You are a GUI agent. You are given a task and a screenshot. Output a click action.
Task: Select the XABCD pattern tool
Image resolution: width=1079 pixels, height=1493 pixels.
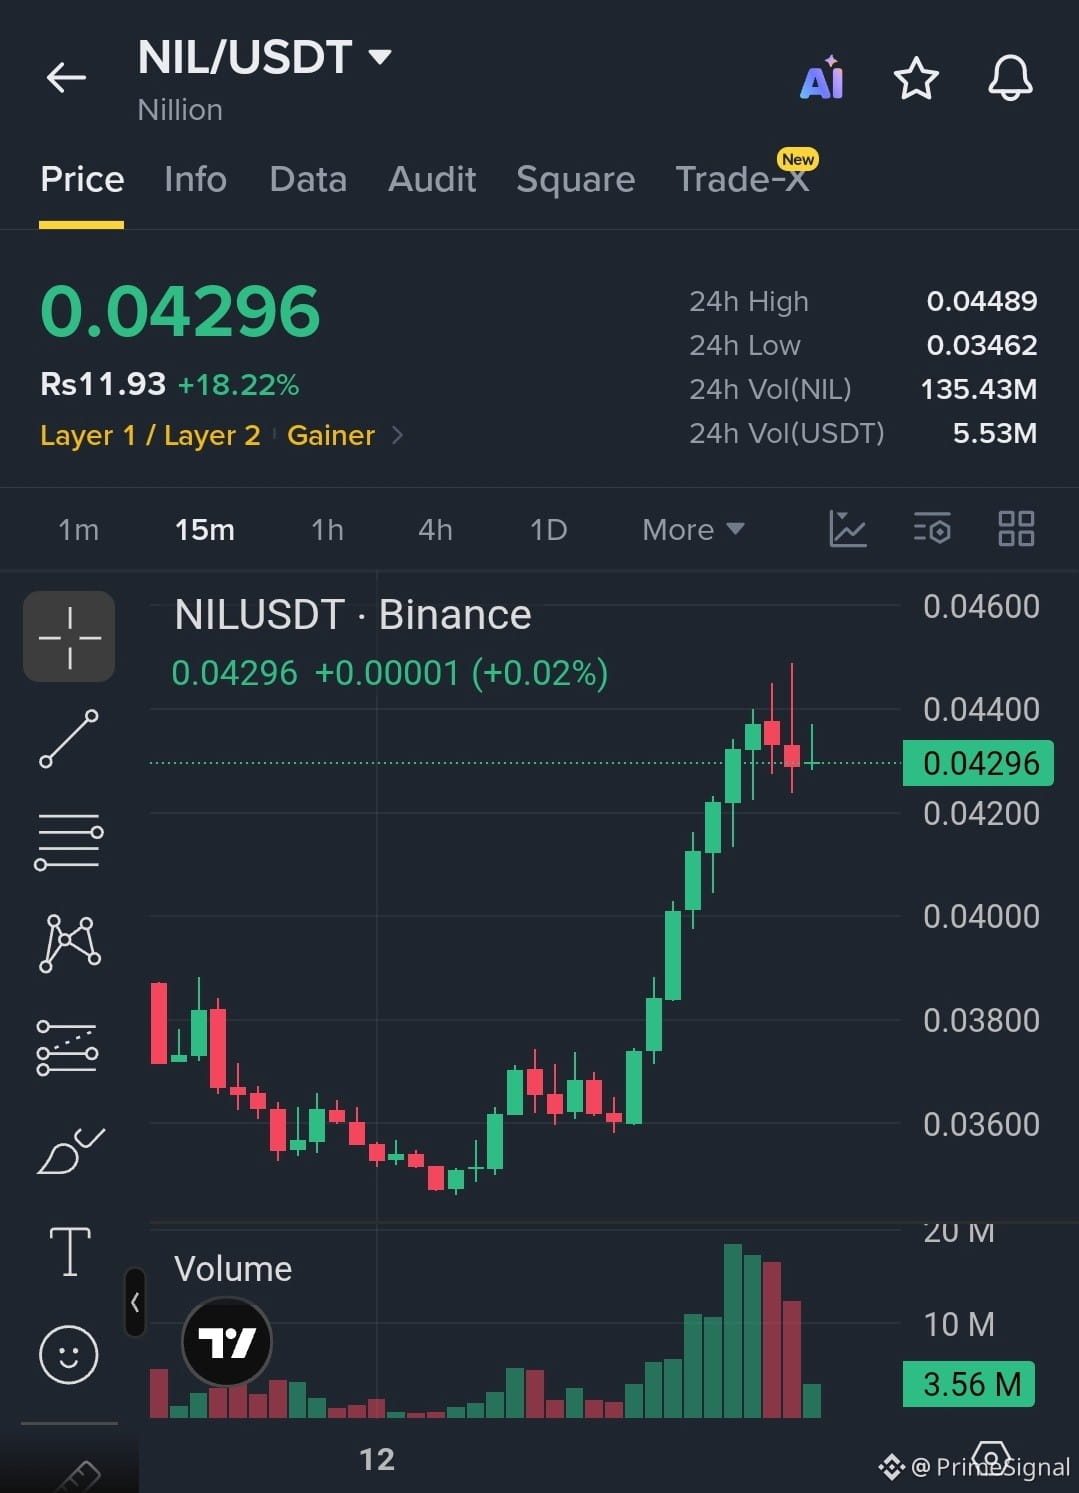click(x=69, y=943)
